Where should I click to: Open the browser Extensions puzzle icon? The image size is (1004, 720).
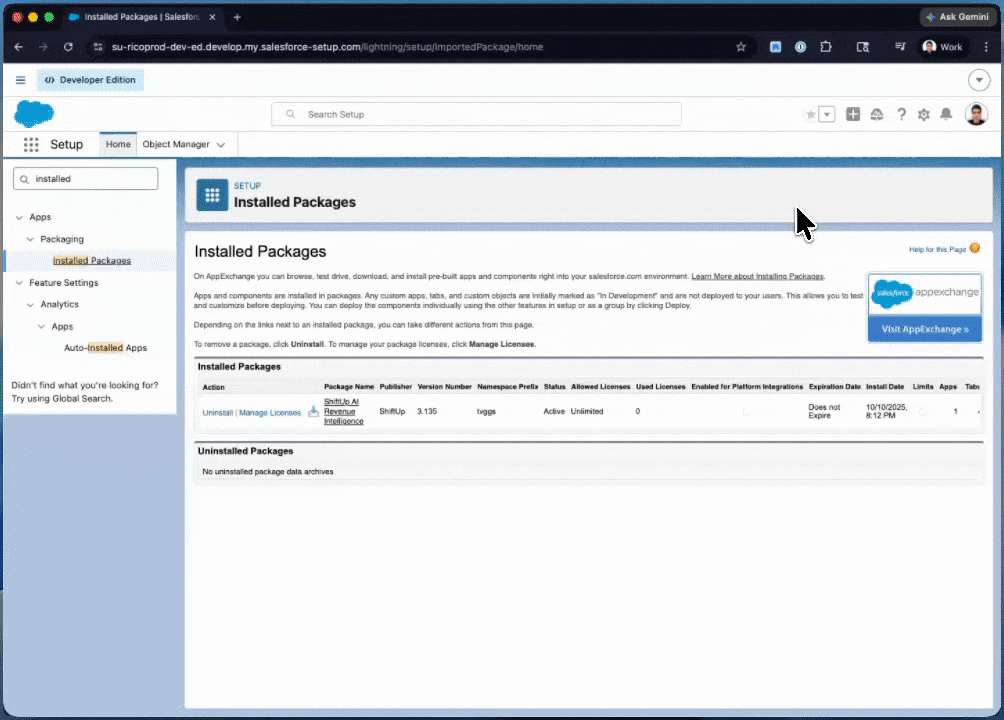(x=826, y=47)
